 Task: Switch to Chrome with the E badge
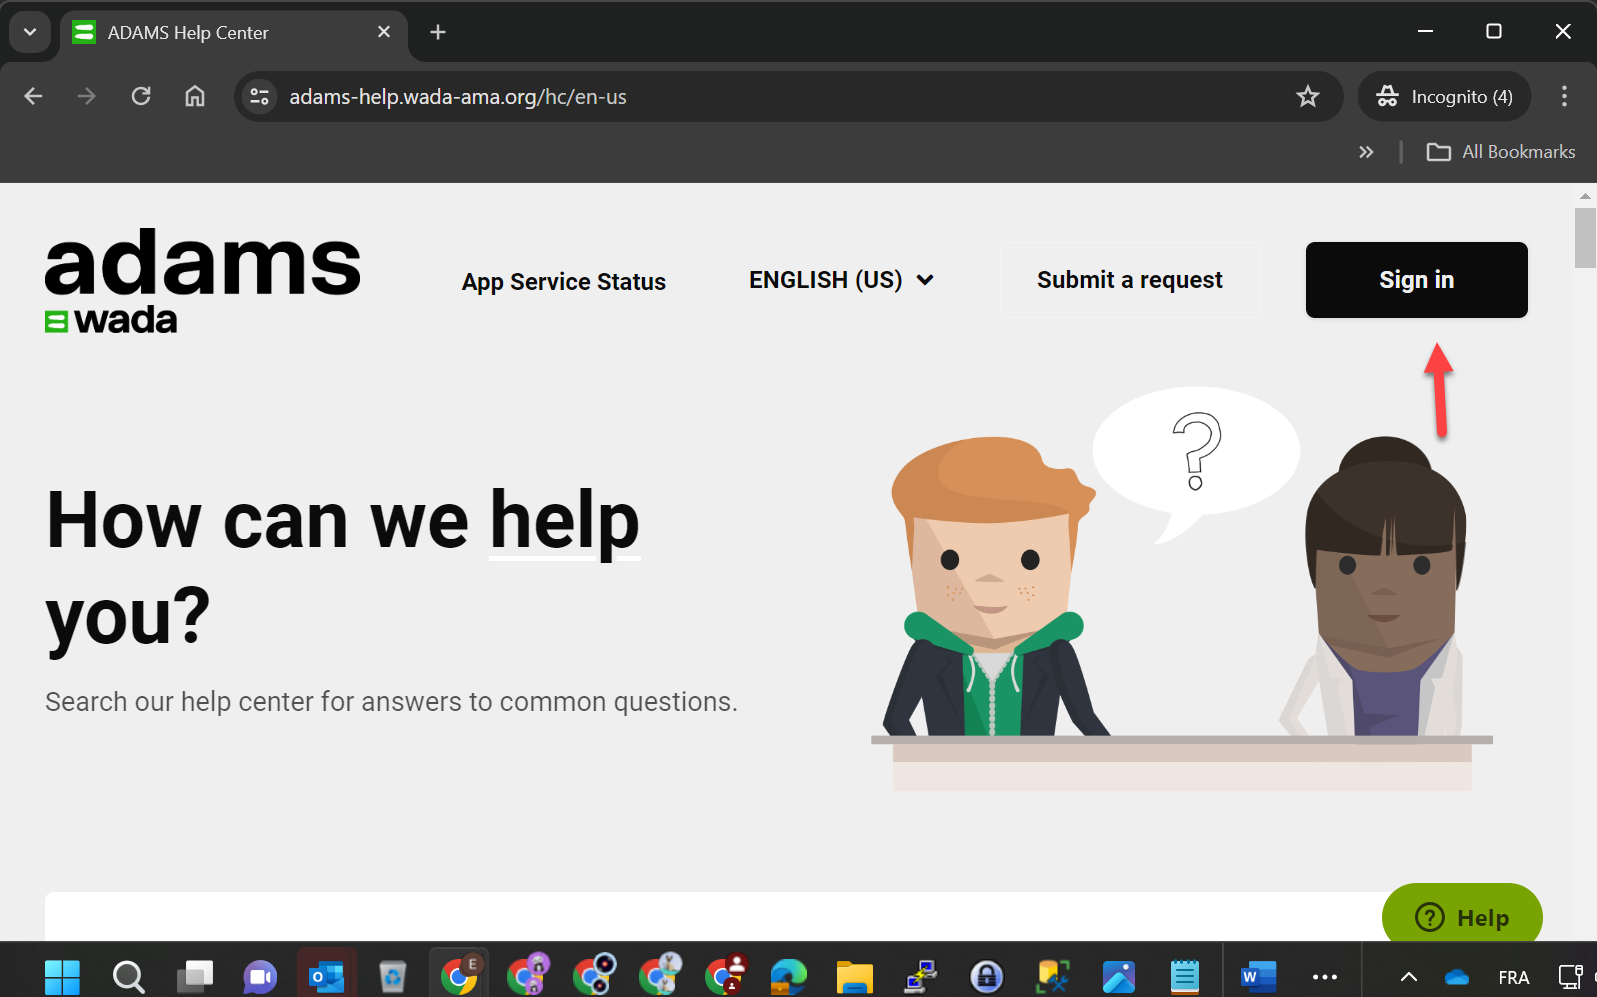459,974
